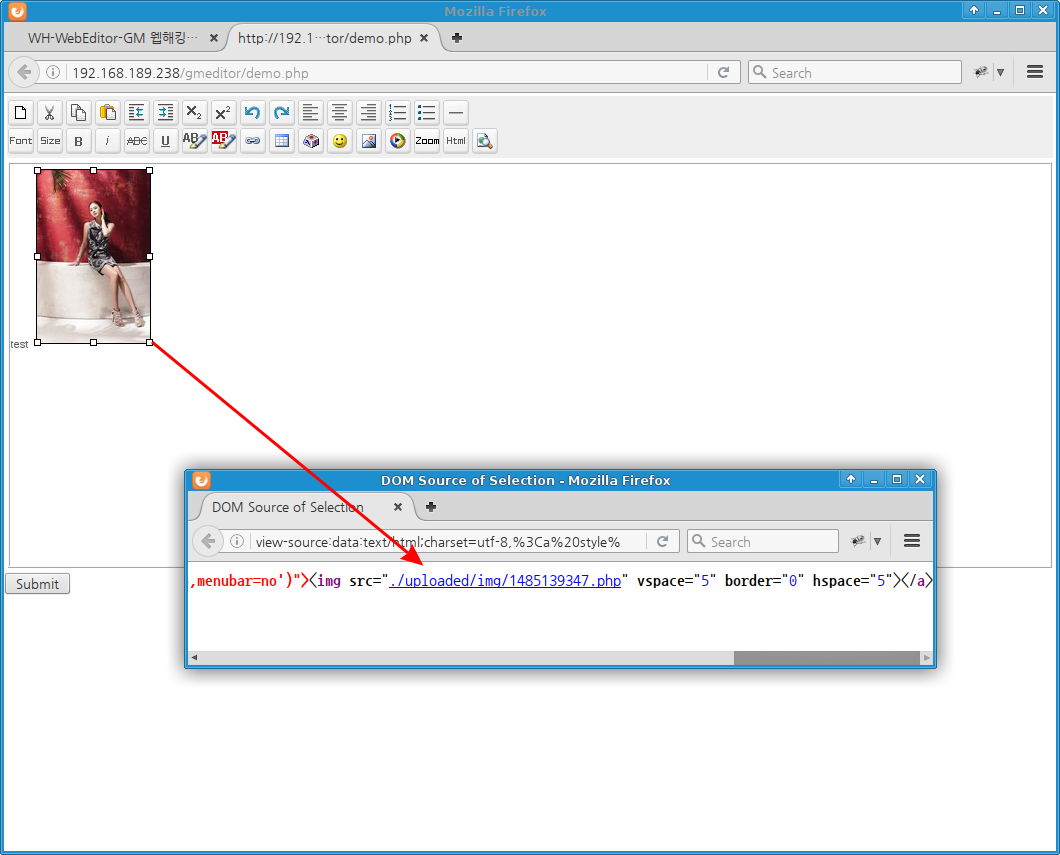The height and width of the screenshot is (855, 1060).
Task: Reload the demo.php page
Action: (x=723, y=72)
